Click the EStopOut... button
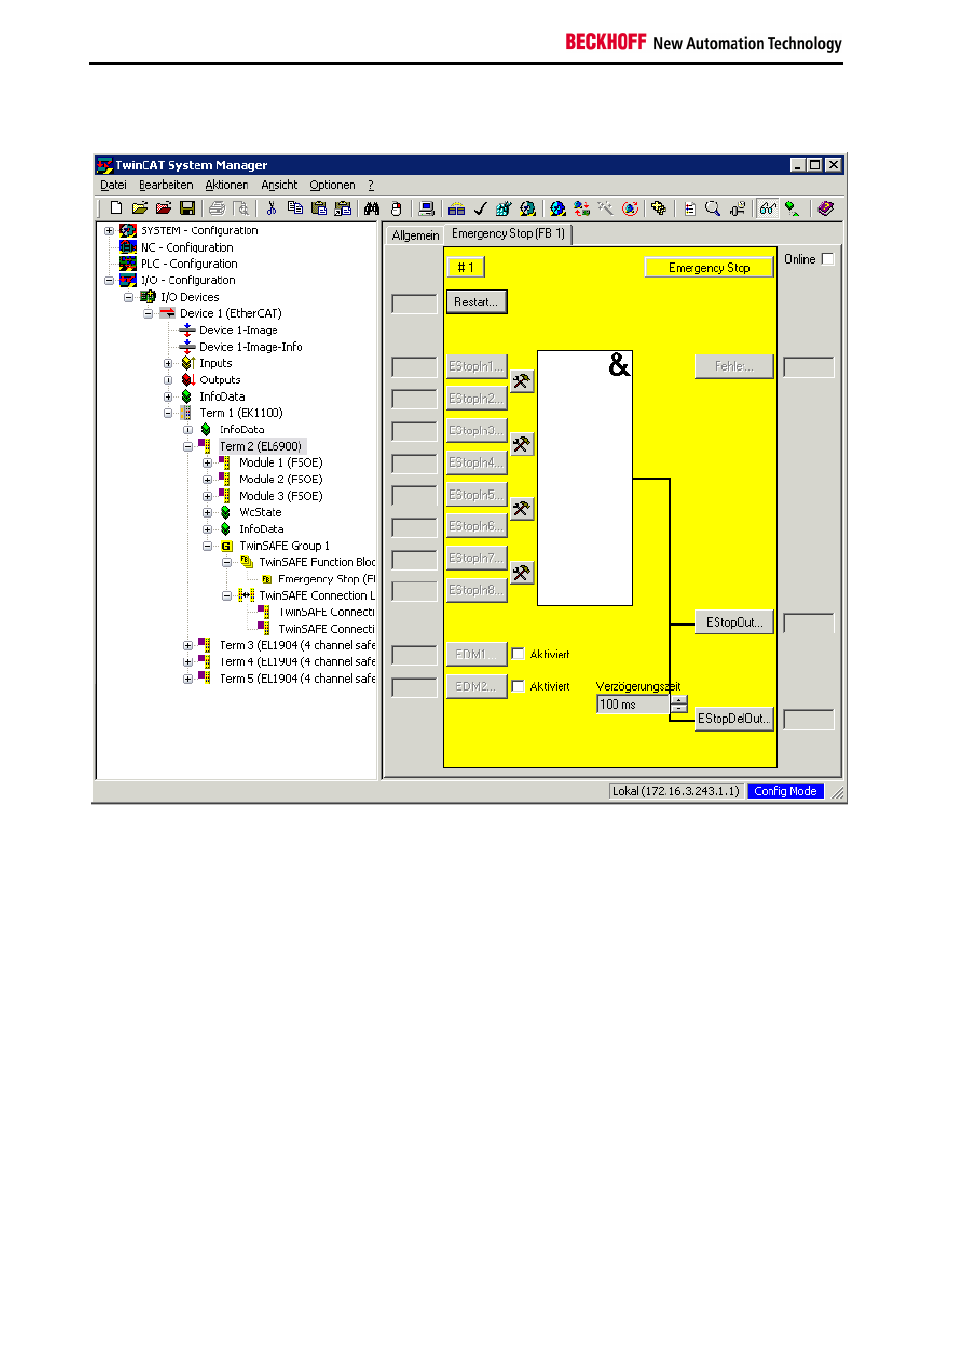The width and height of the screenshot is (954, 1350). click(x=734, y=622)
